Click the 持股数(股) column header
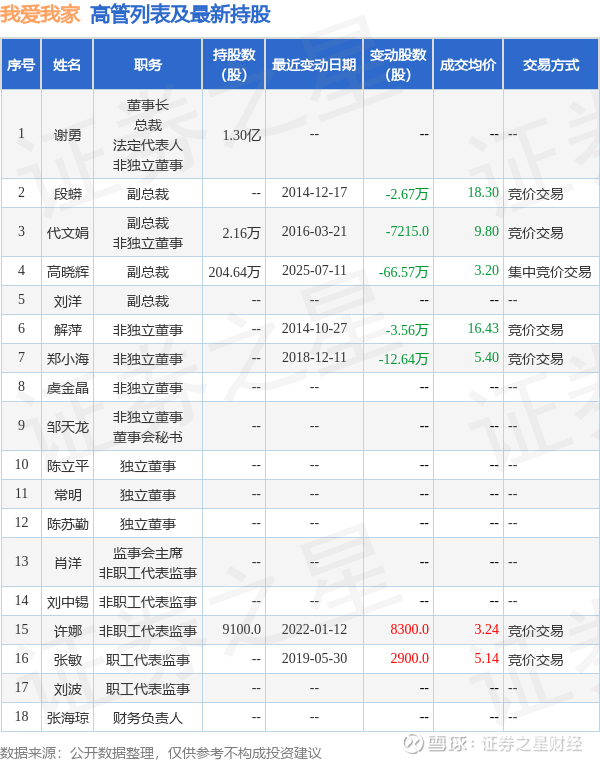The width and height of the screenshot is (600, 762). [x=234, y=65]
